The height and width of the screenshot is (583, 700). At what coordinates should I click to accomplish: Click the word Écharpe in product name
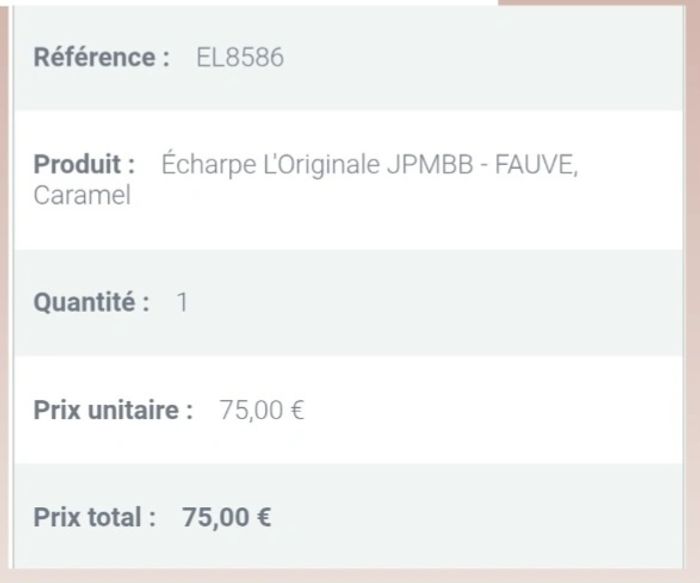point(208,165)
